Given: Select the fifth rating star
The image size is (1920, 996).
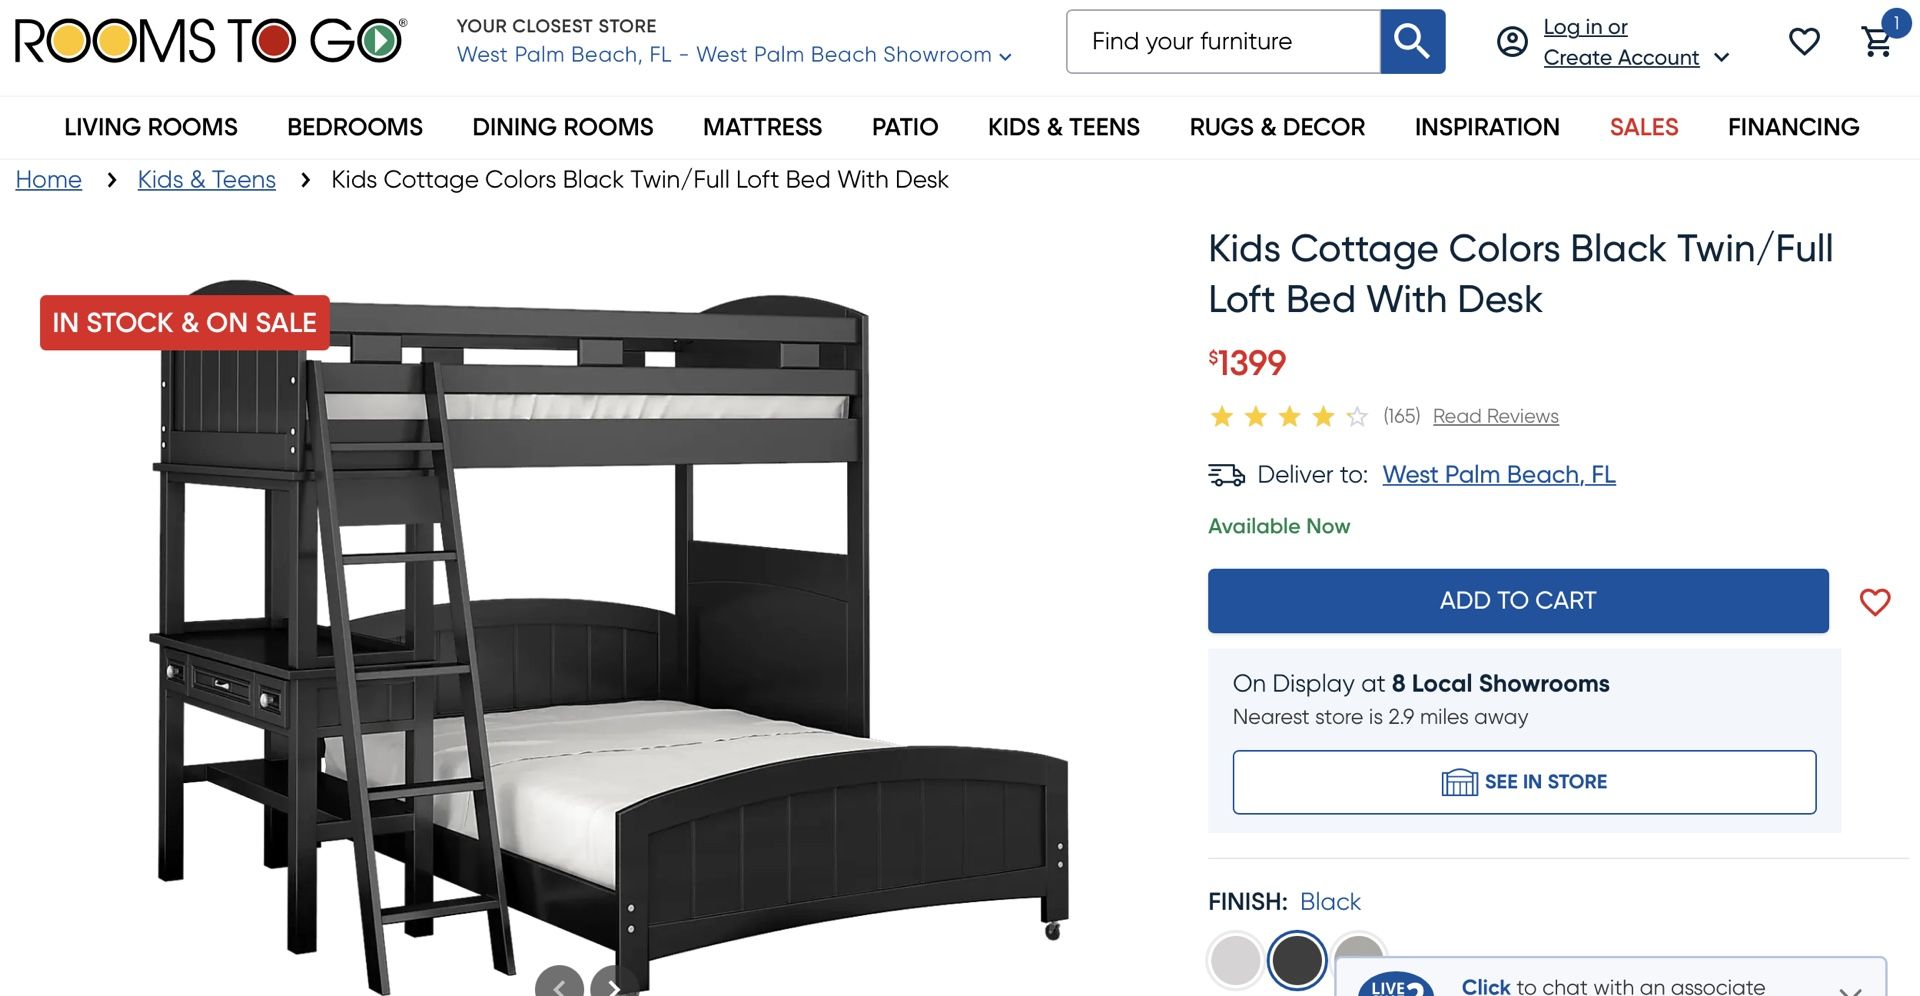Looking at the screenshot, I should 1356,416.
